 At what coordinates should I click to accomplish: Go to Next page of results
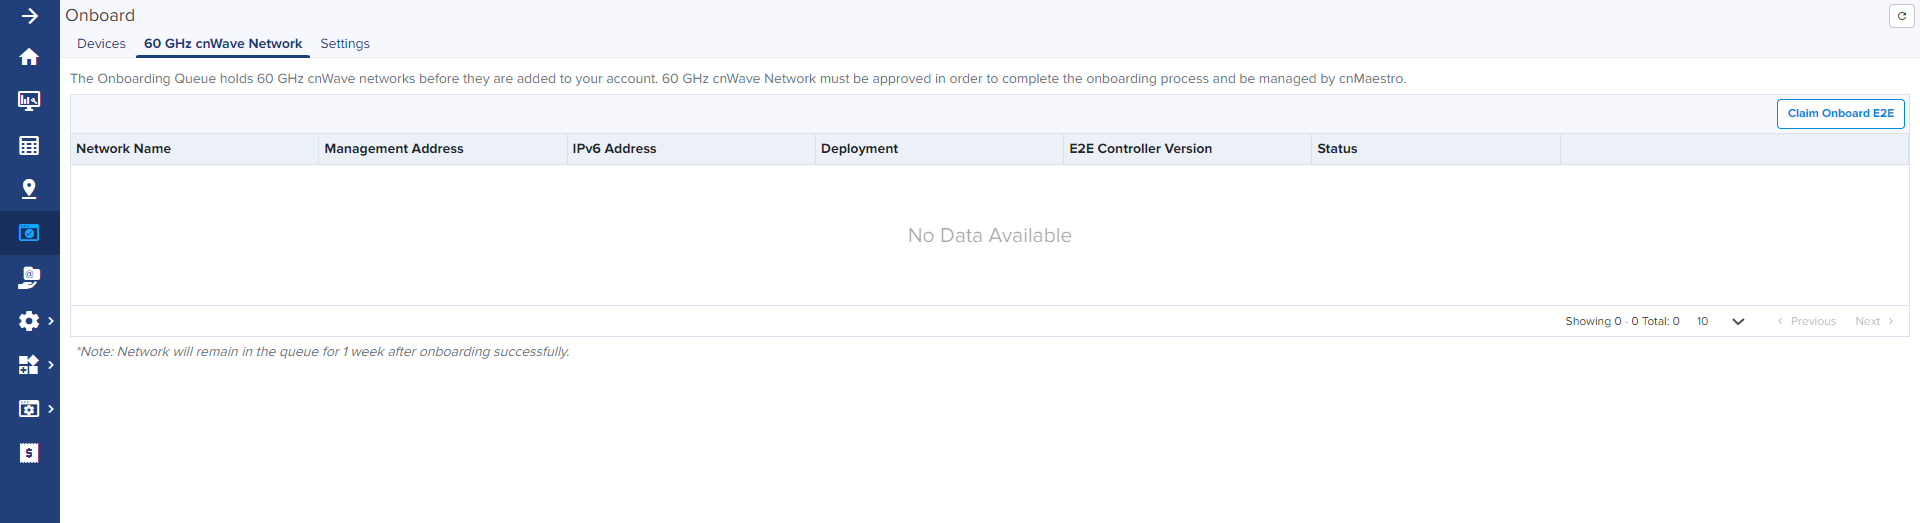[x=1873, y=321]
